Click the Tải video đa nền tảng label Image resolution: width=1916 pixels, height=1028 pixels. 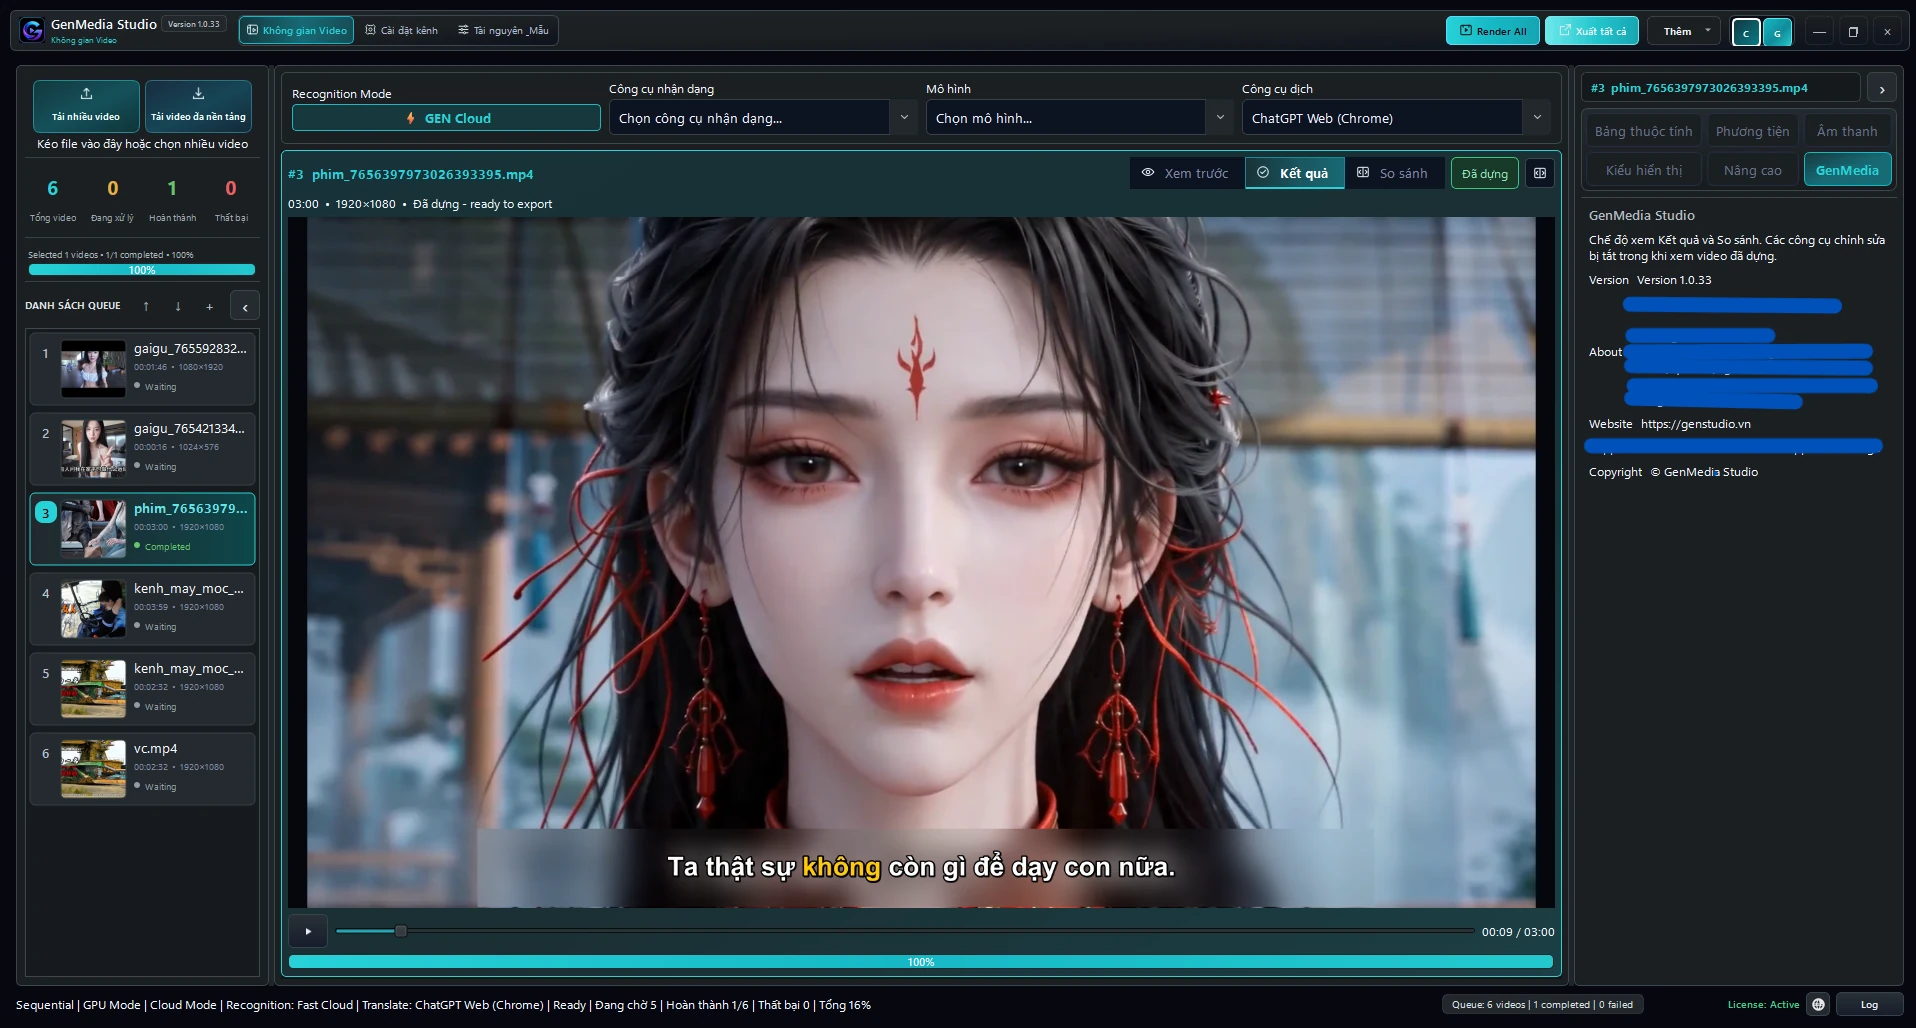[198, 117]
